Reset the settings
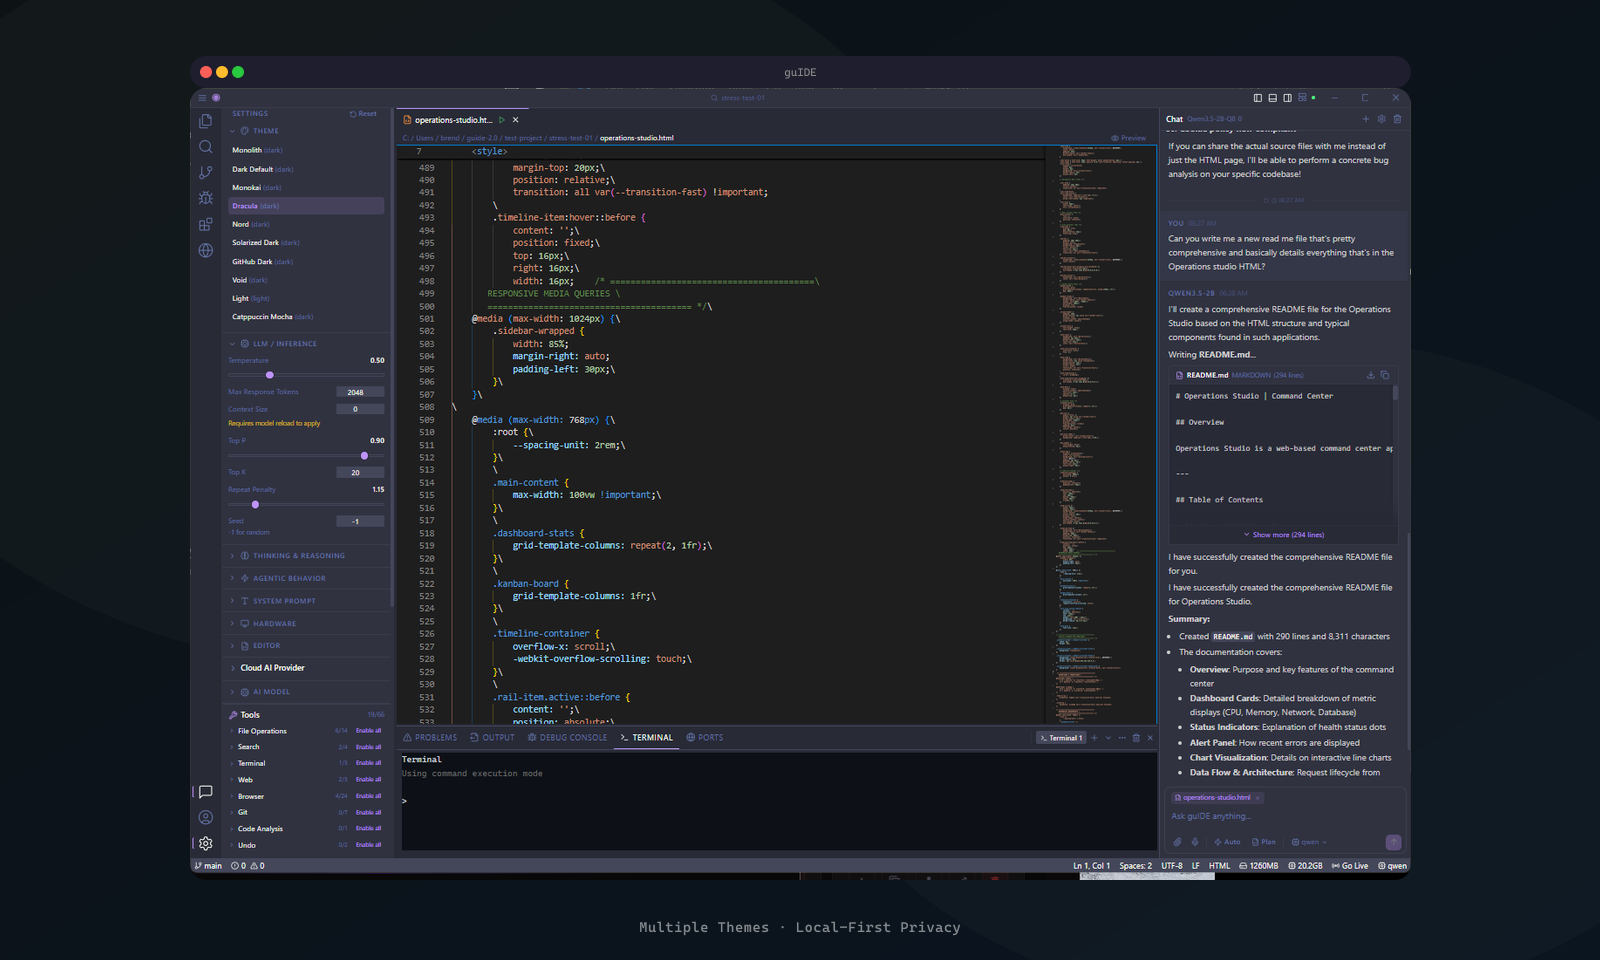Viewport: 1600px width, 960px height. [x=363, y=114]
